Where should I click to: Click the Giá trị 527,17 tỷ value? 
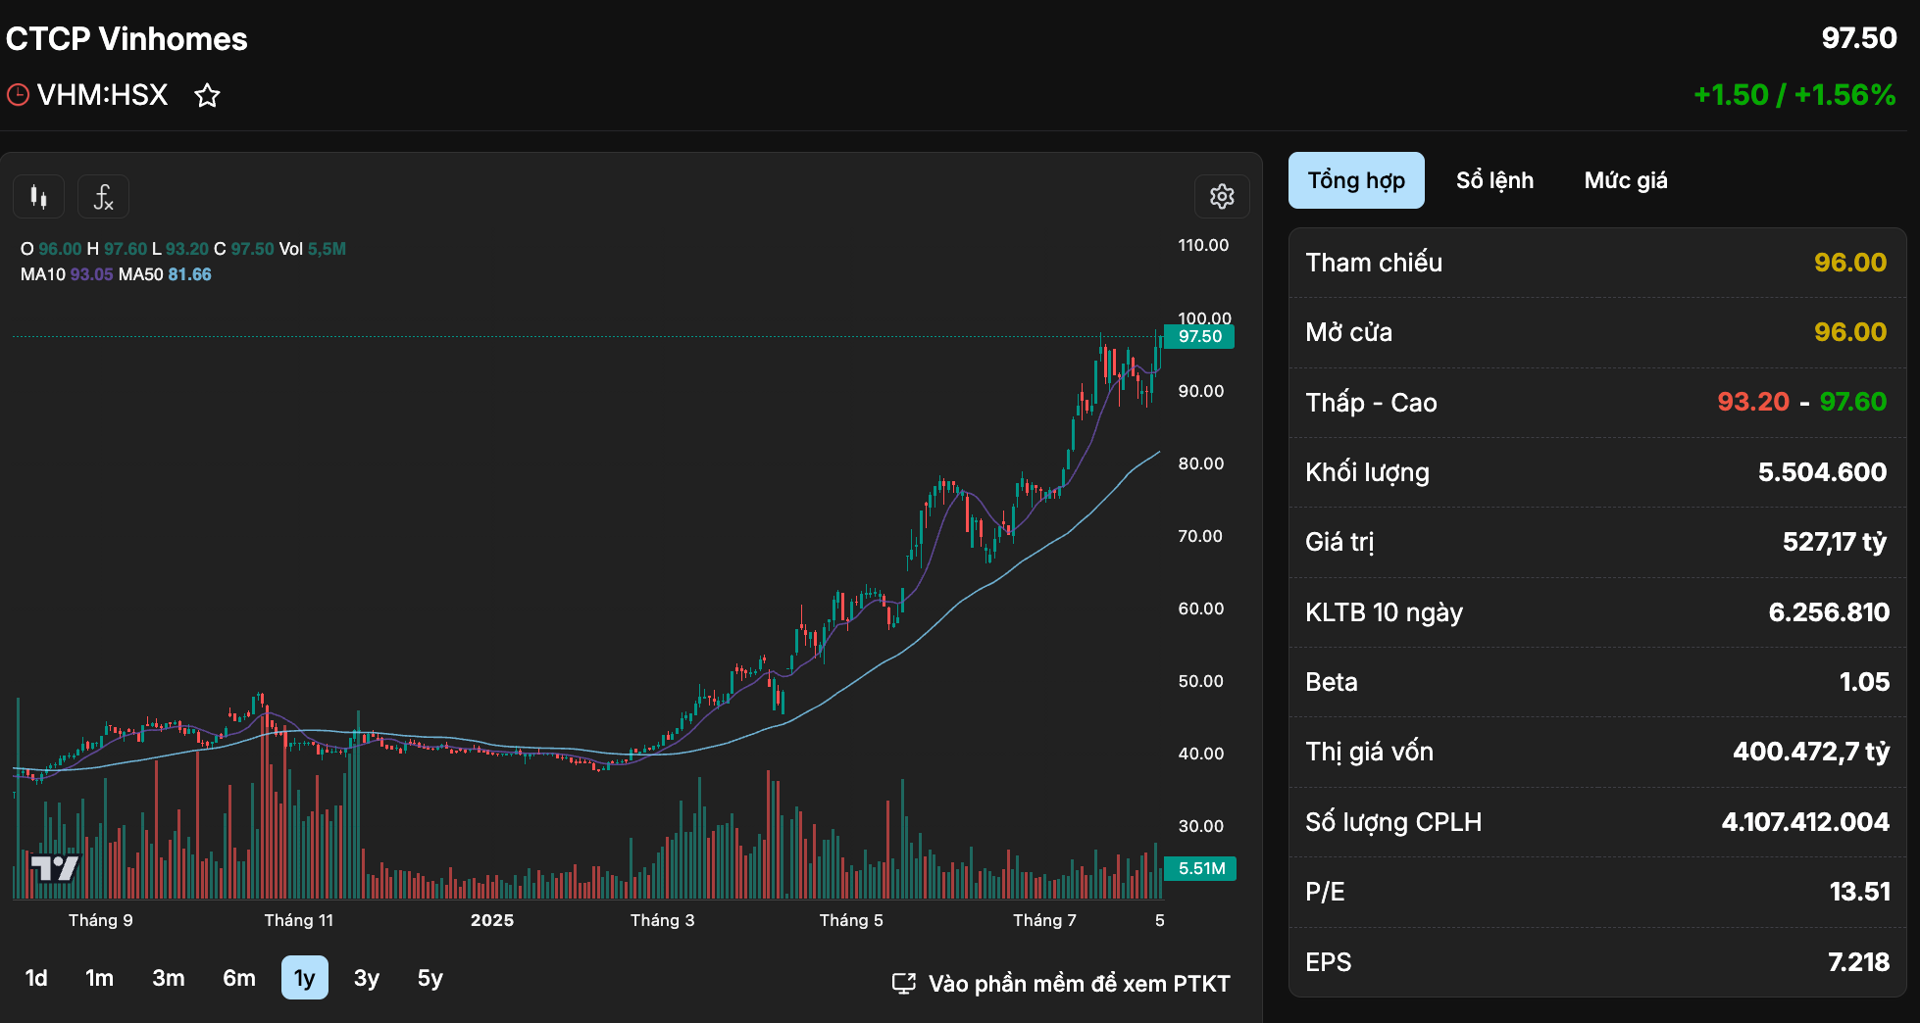click(x=1834, y=542)
